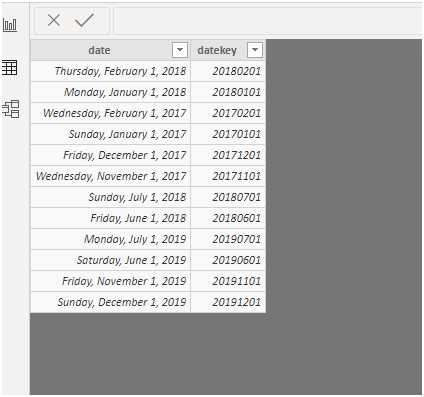Screen dimensions: 424x397
Task: Select cell Sunday, January 1, 2017
Action: point(110,134)
